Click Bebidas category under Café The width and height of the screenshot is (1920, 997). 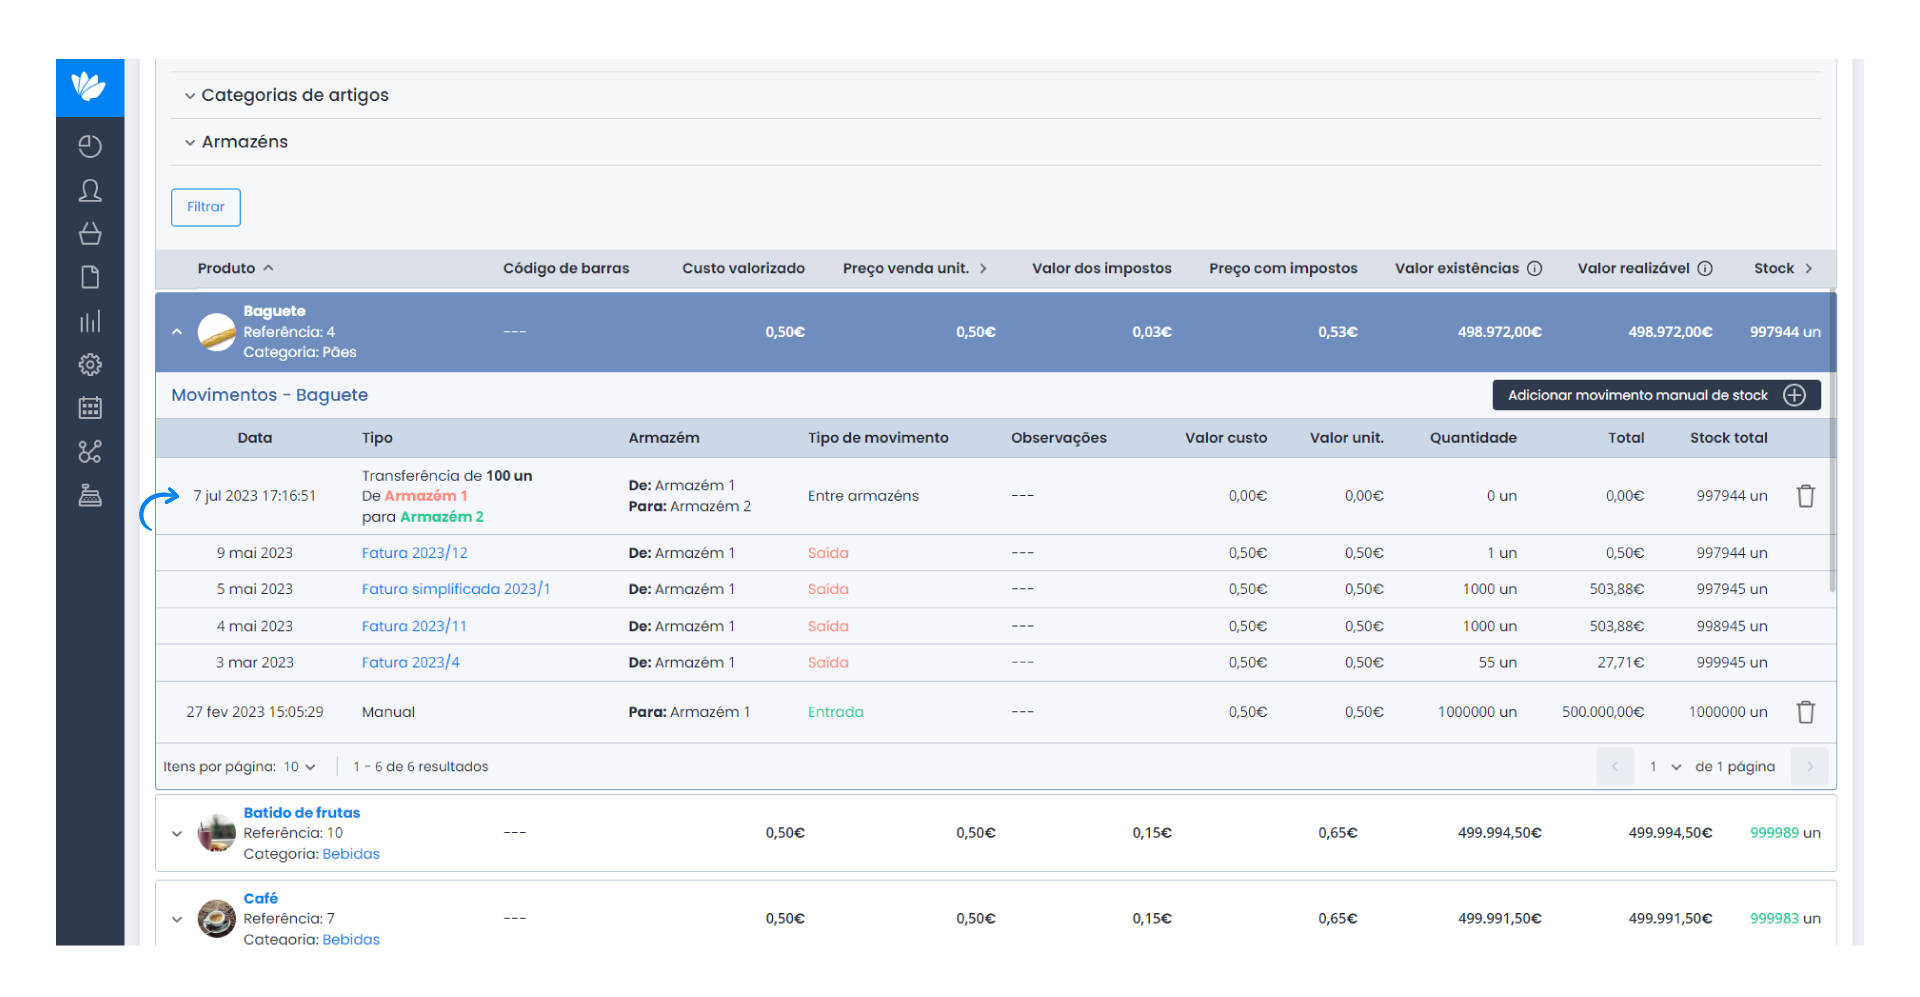(x=351, y=939)
